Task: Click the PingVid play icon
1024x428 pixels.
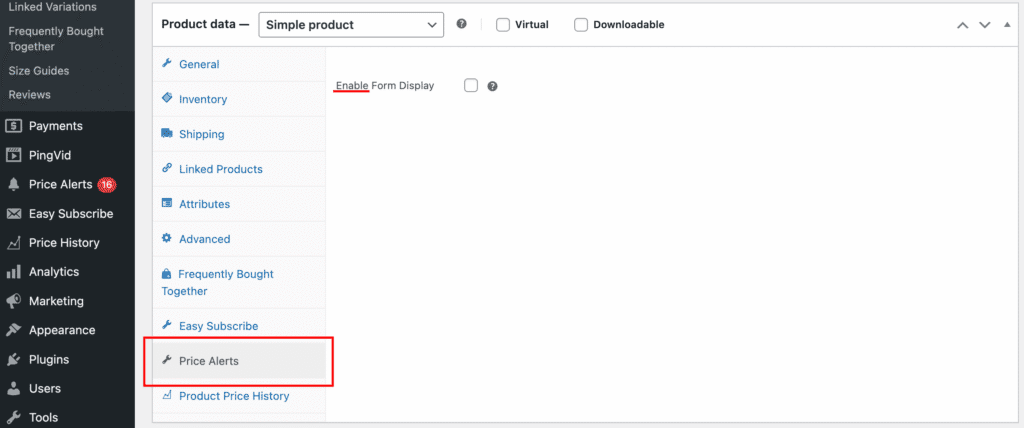Action: coord(14,155)
